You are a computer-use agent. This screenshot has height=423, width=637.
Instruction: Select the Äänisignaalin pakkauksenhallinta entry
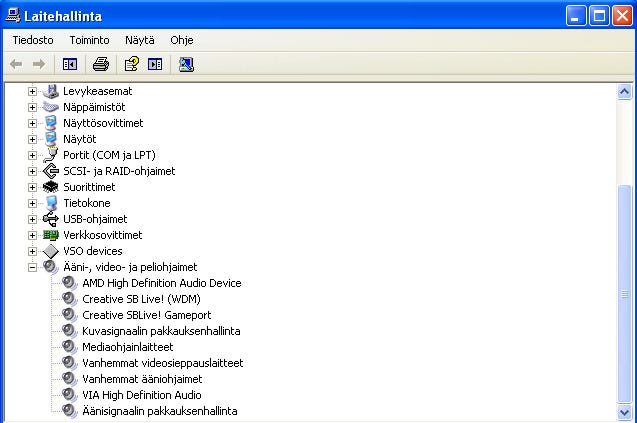[x=160, y=411]
